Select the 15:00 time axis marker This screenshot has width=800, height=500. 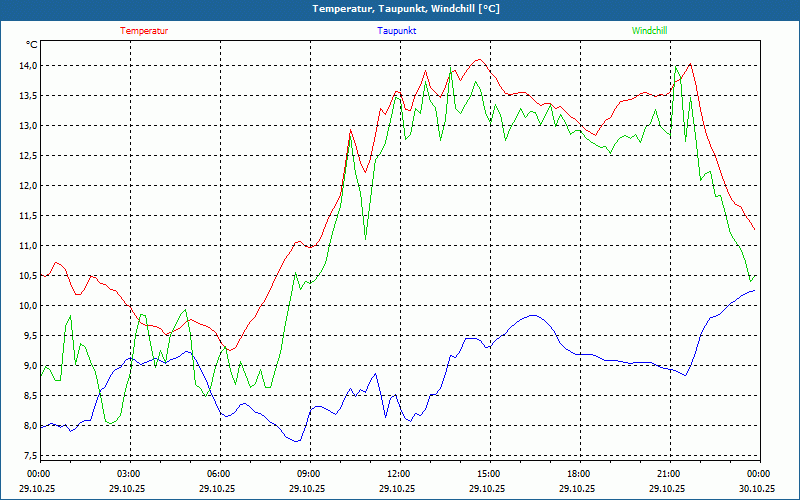pyautogui.click(x=488, y=473)
